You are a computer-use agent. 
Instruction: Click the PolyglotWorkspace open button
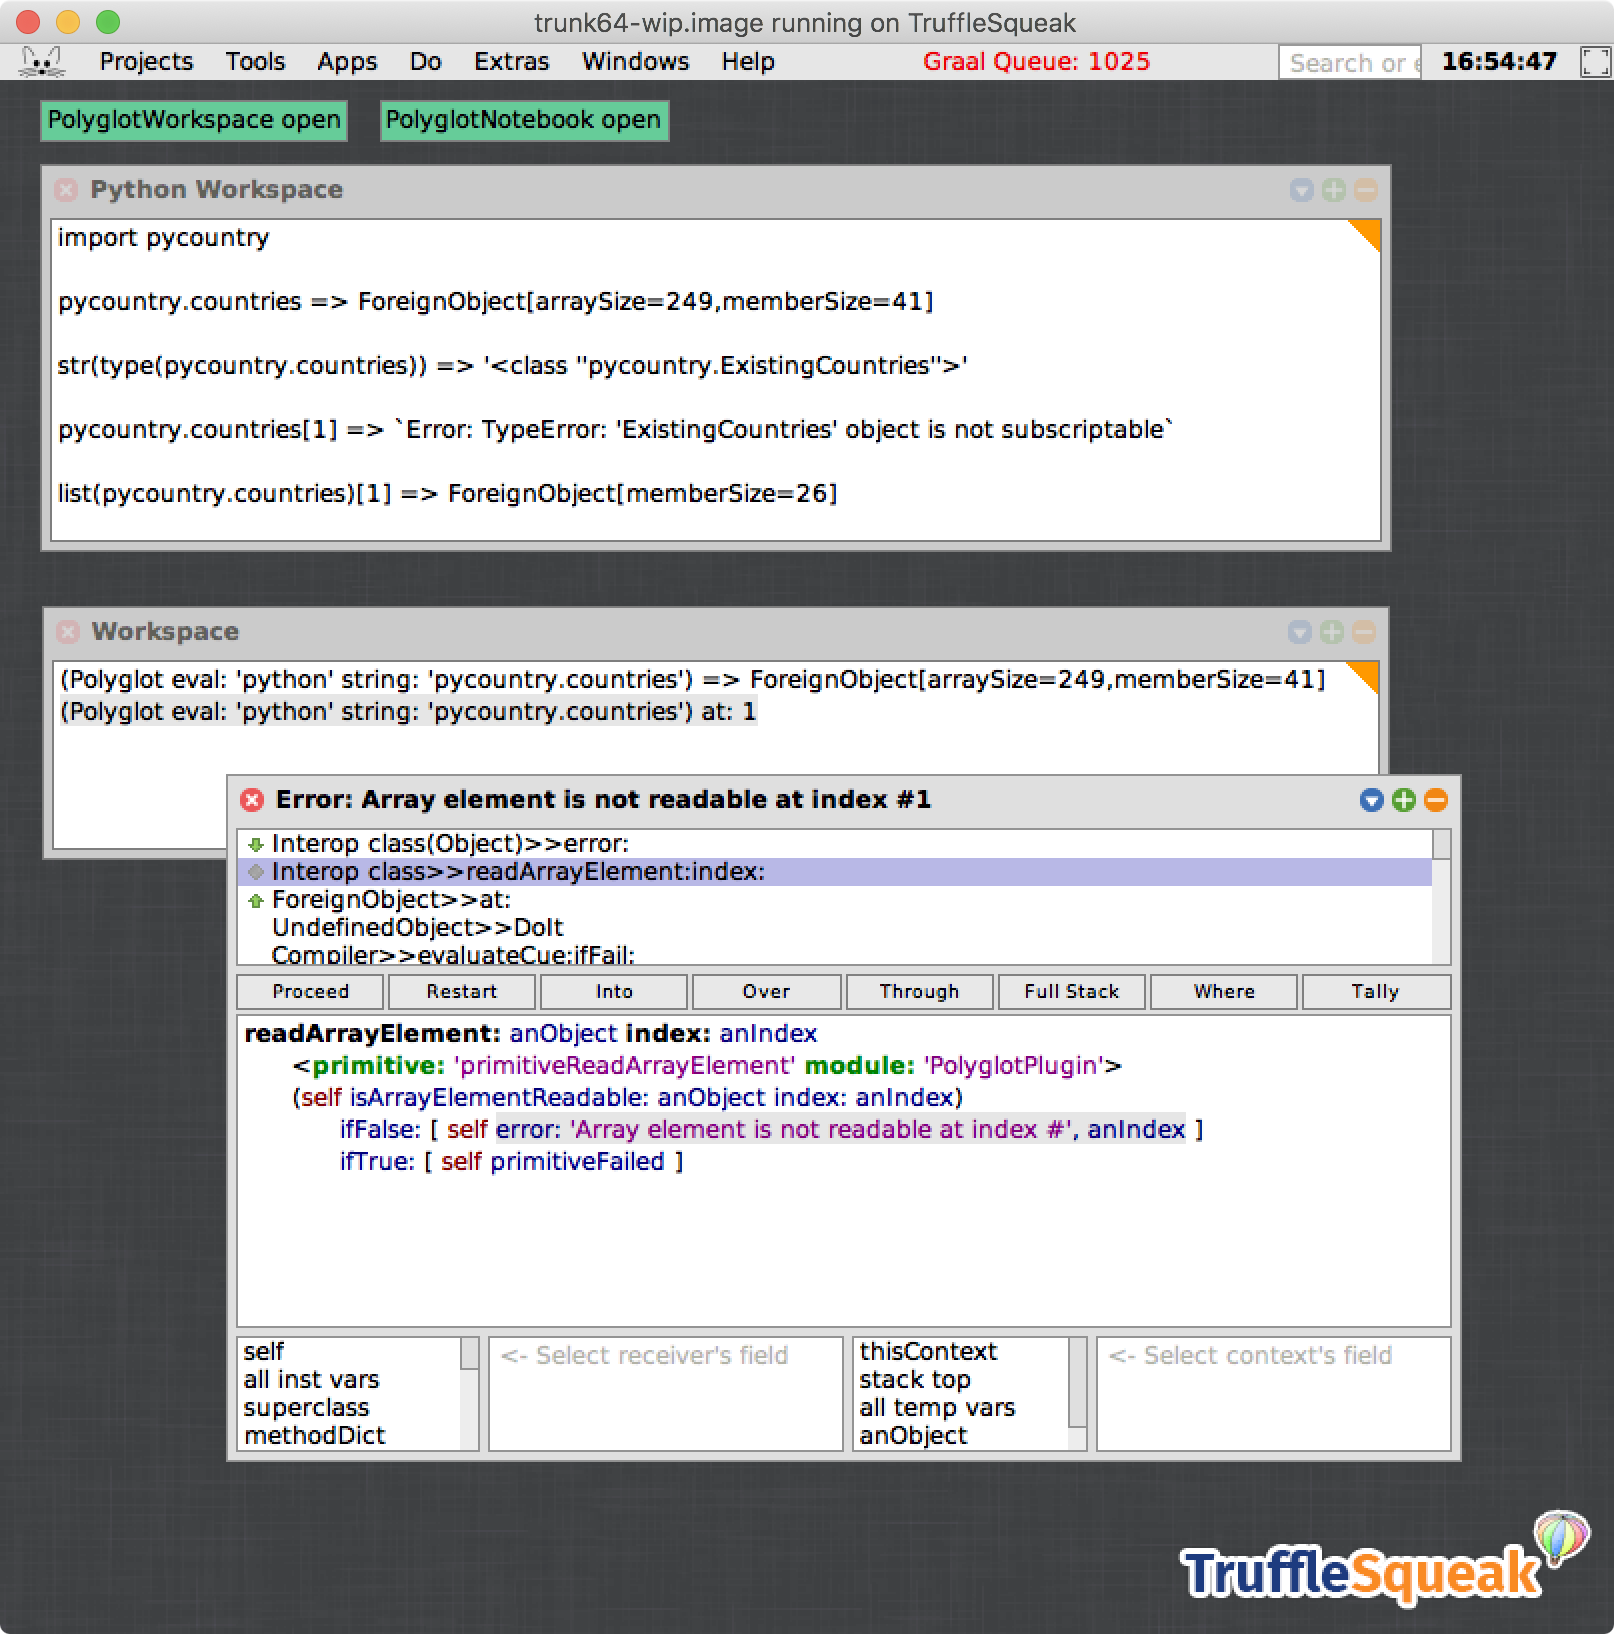click(x=194, y=120)
